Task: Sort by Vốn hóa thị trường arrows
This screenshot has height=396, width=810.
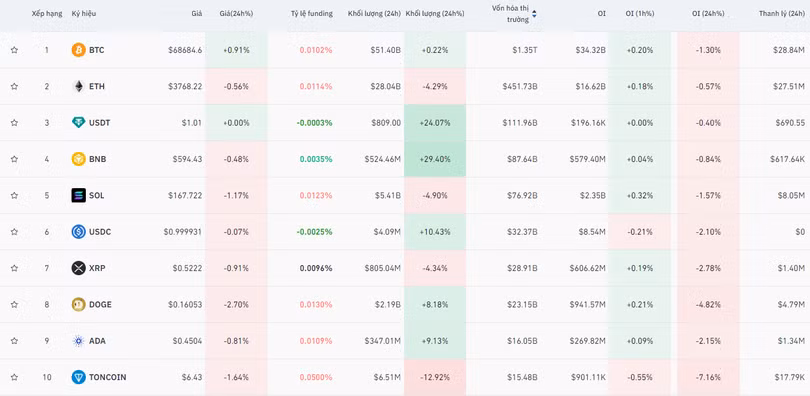Action: click(x=534, y=14)
